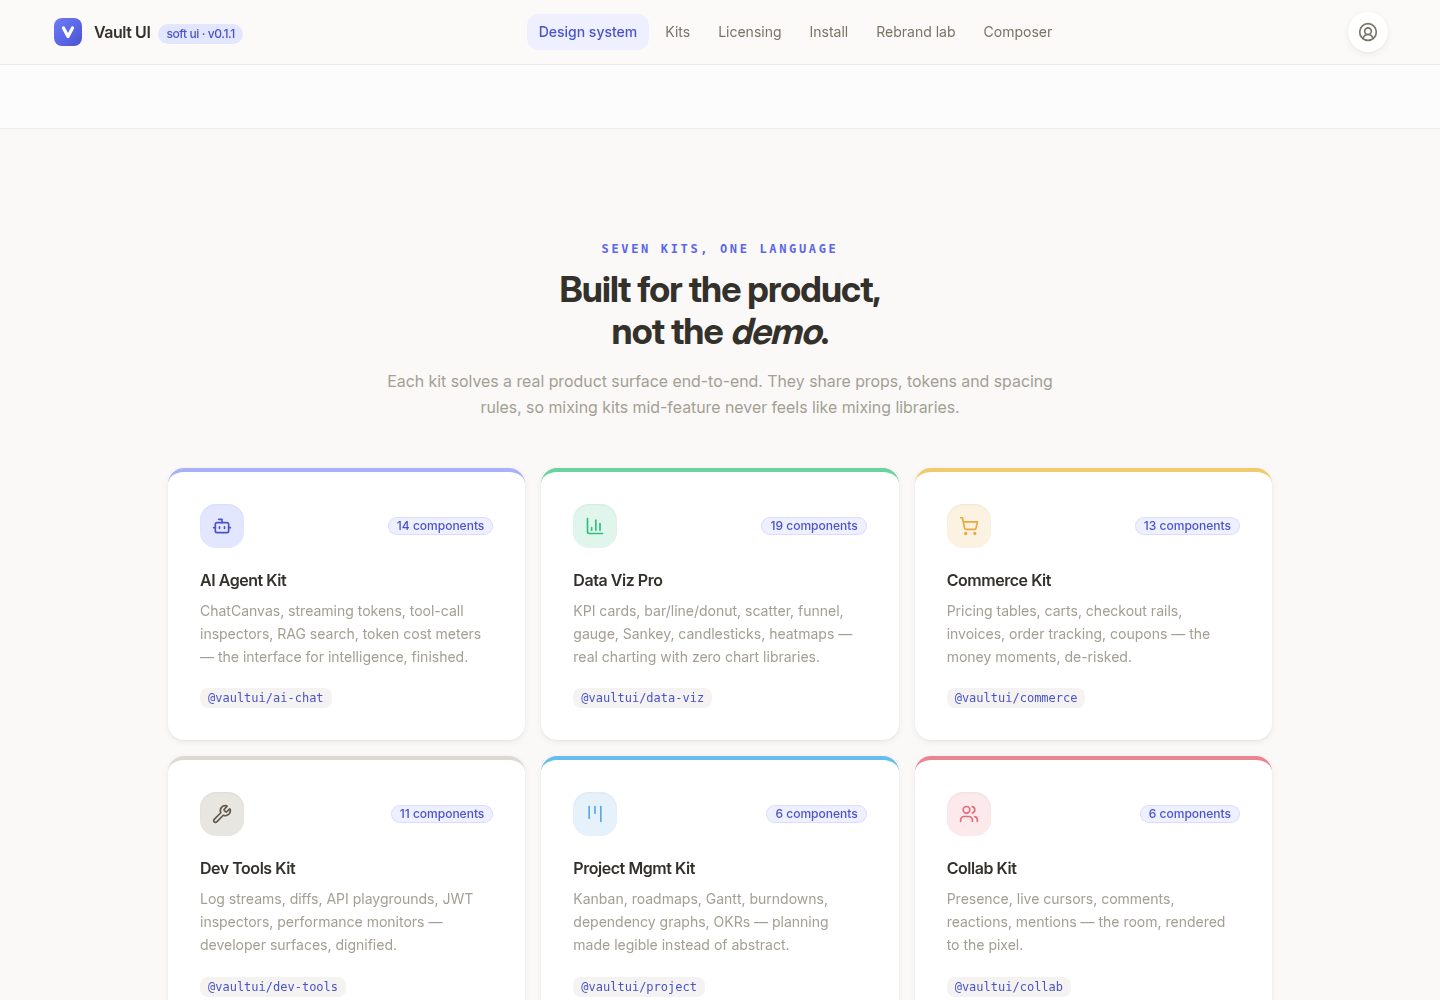Open the AI Agent Kit card title
The width and height of the screenshot is (1440, 1000).
tap(243, 580)
